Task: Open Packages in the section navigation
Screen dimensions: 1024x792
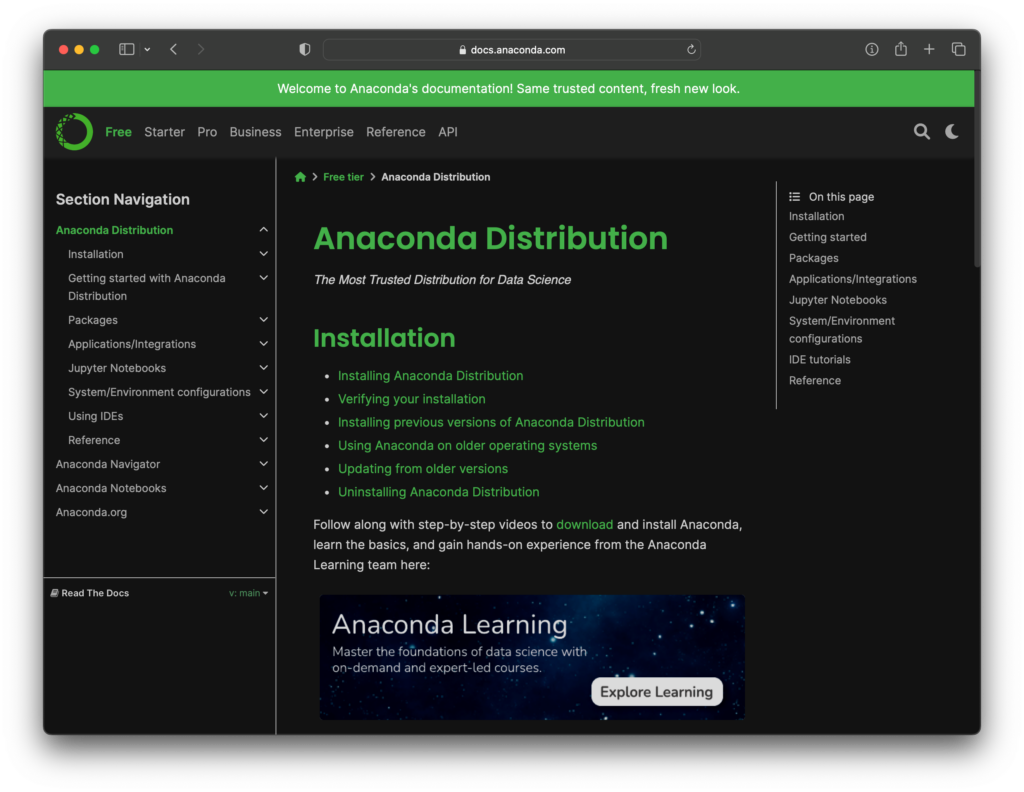Action: click(x=93, y=320)
